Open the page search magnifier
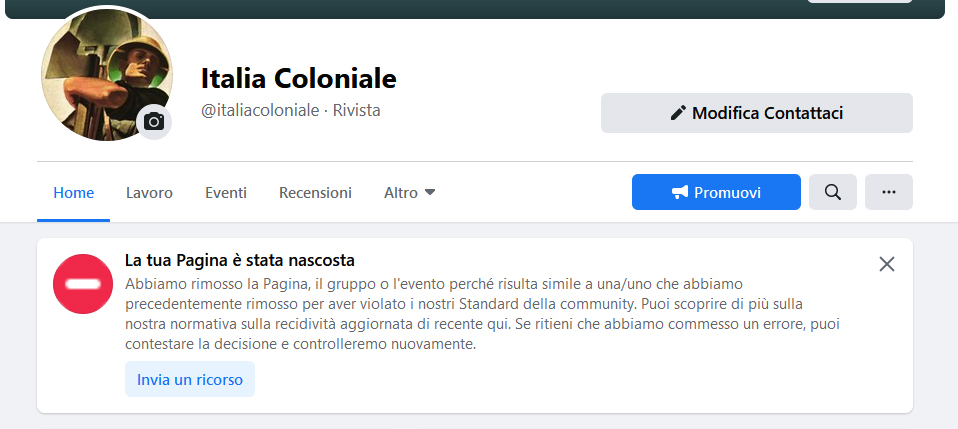This screenshot has width=958, height=429. (832, 192)
